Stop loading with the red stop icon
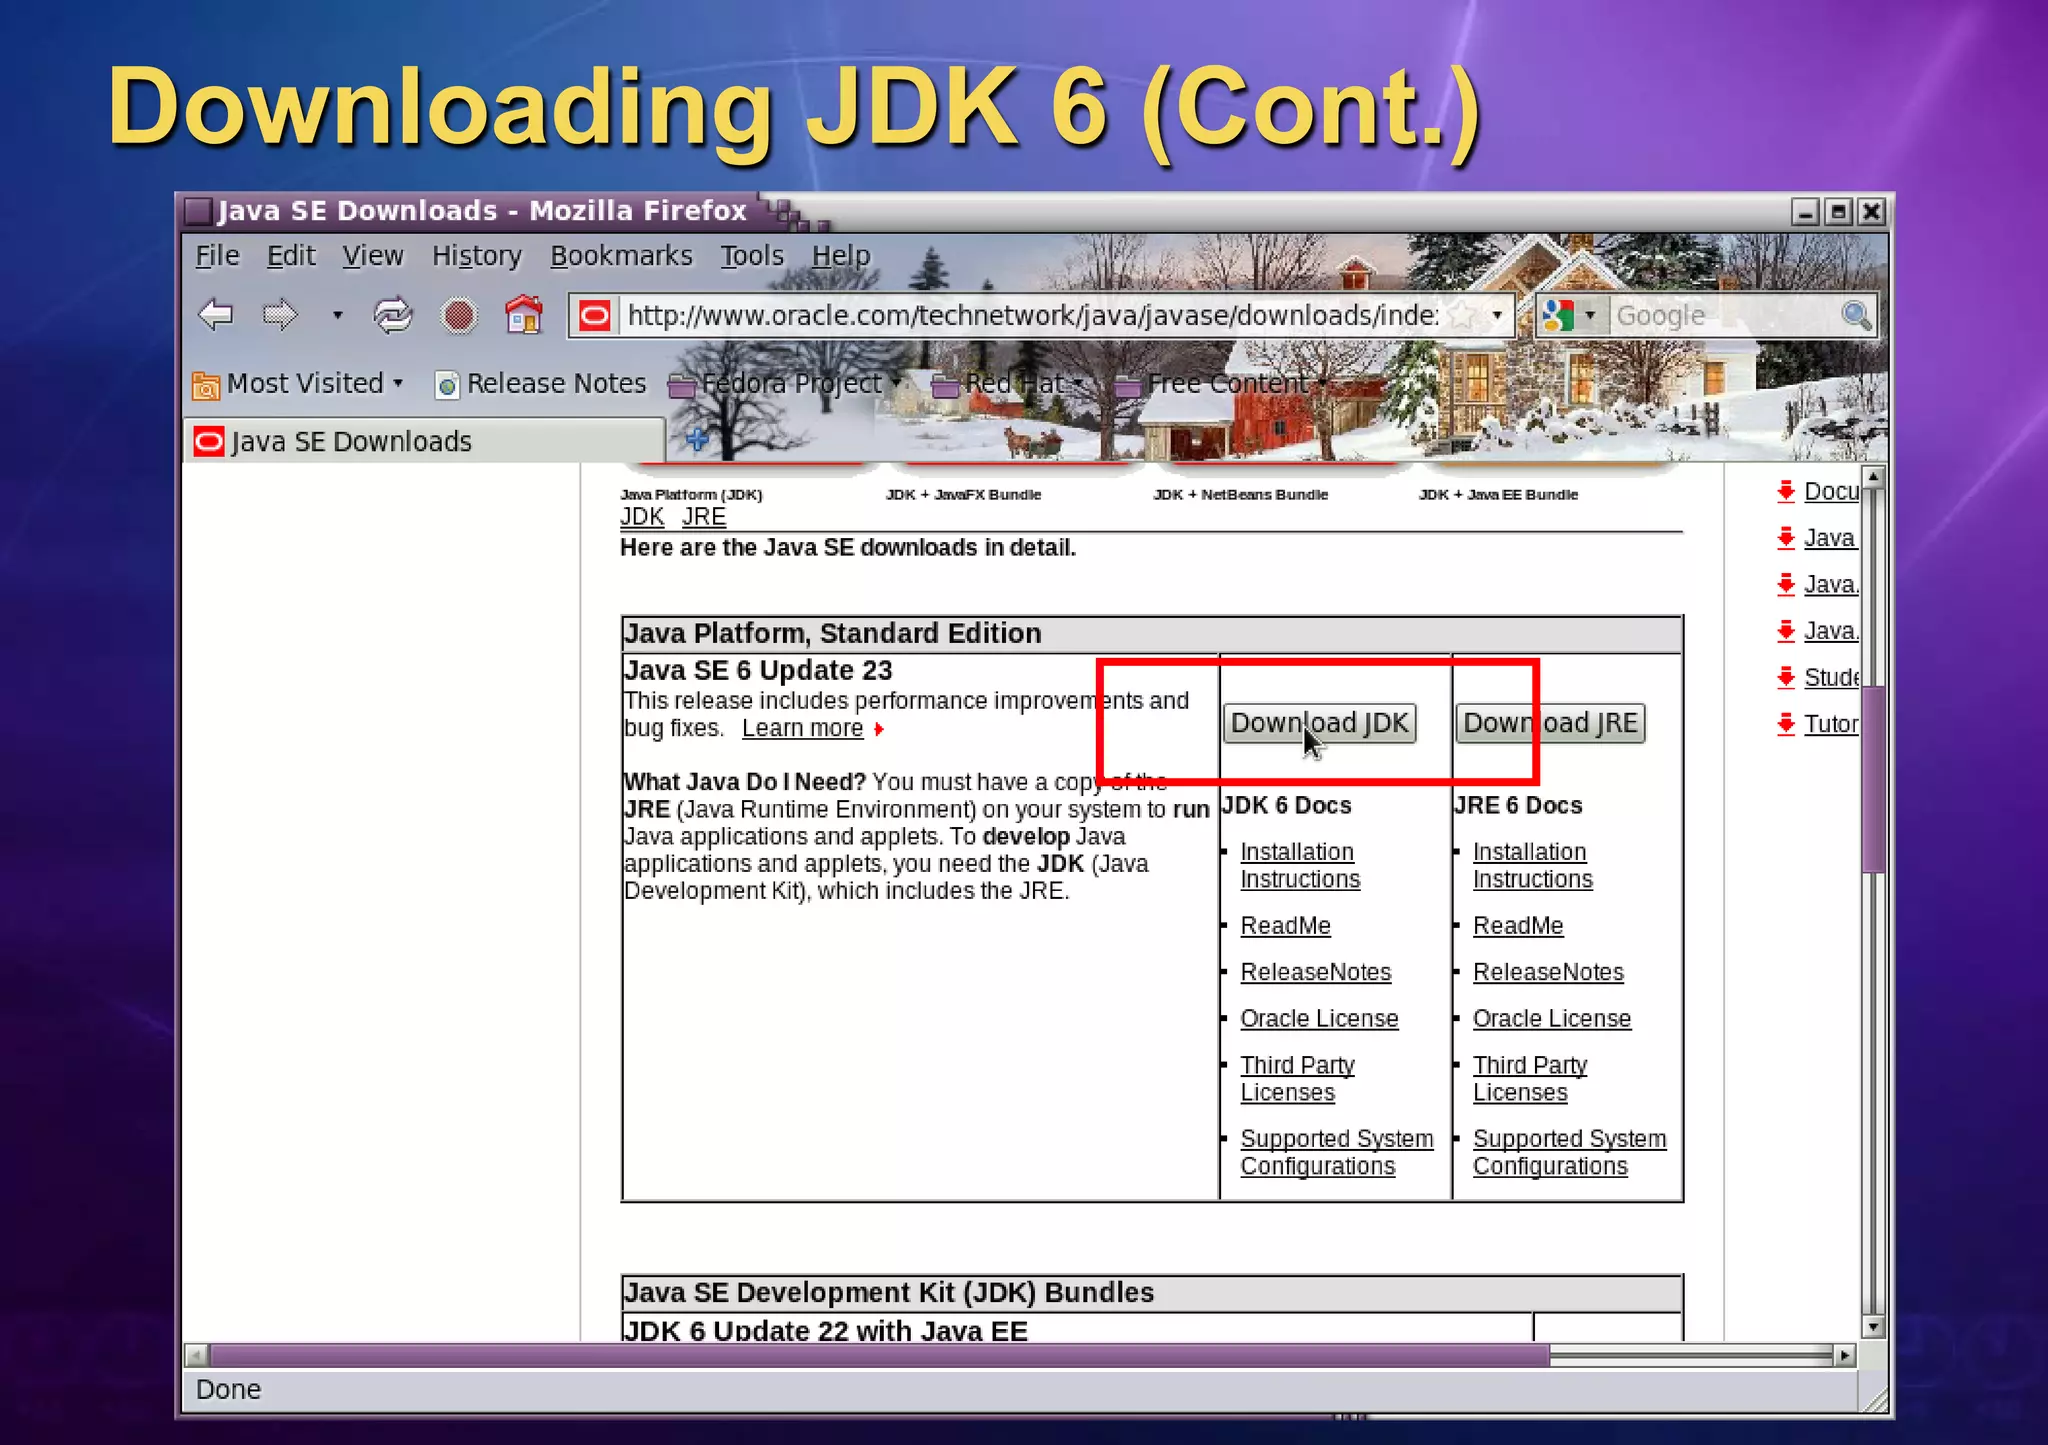Viewport: 2048px width, 1445px height. (458, 316)
